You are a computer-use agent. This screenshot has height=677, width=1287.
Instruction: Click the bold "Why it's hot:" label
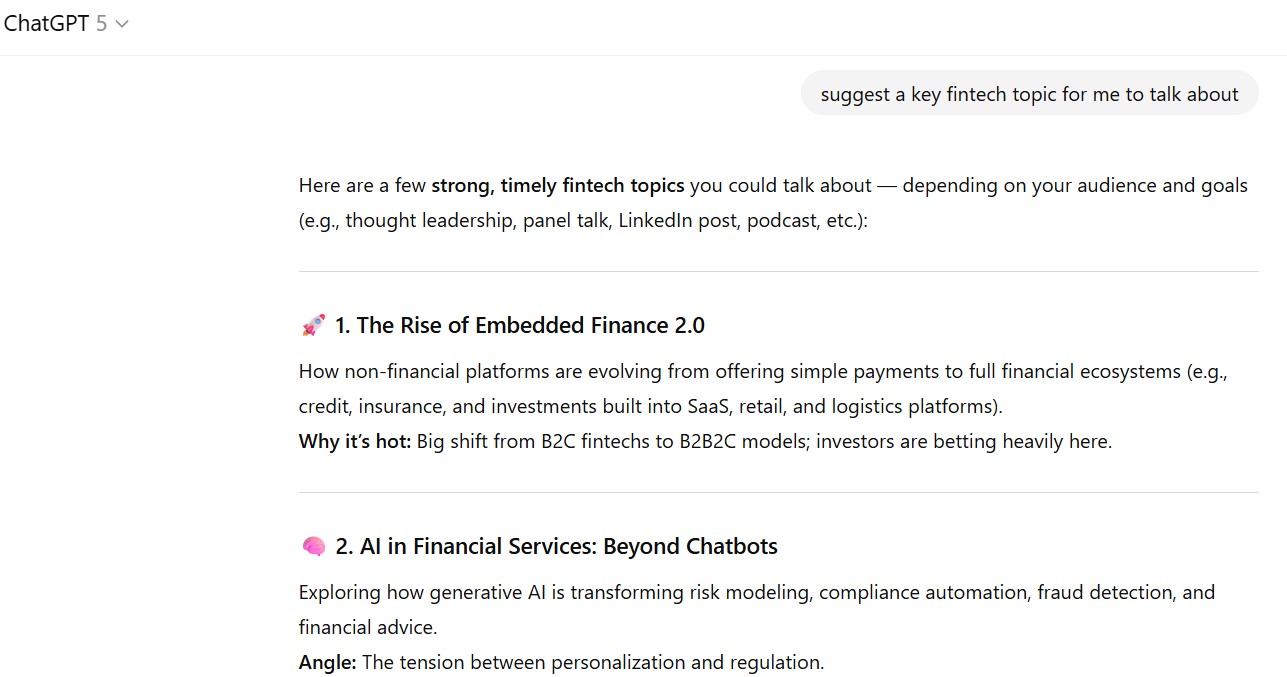[x=355, y=441]
